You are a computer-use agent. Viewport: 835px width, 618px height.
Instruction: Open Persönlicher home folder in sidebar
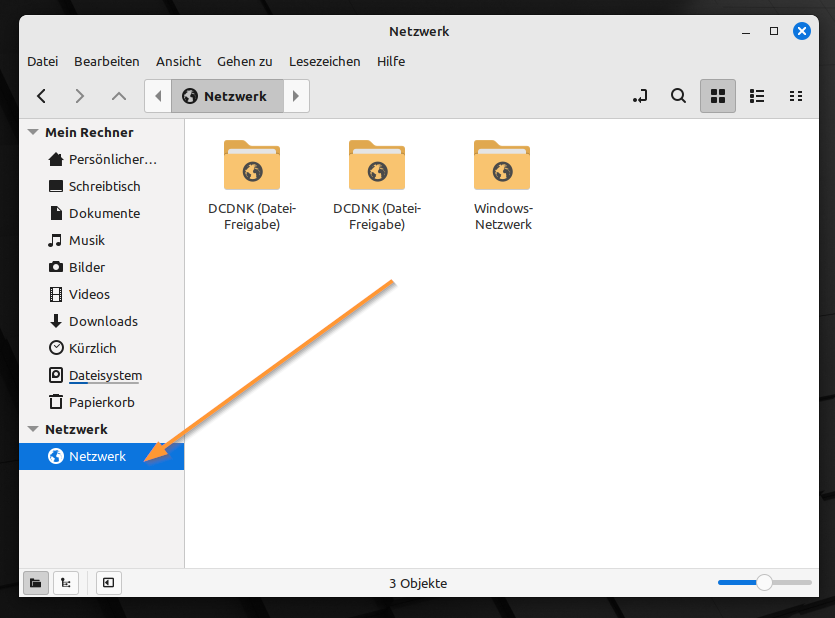coord(102,159)
